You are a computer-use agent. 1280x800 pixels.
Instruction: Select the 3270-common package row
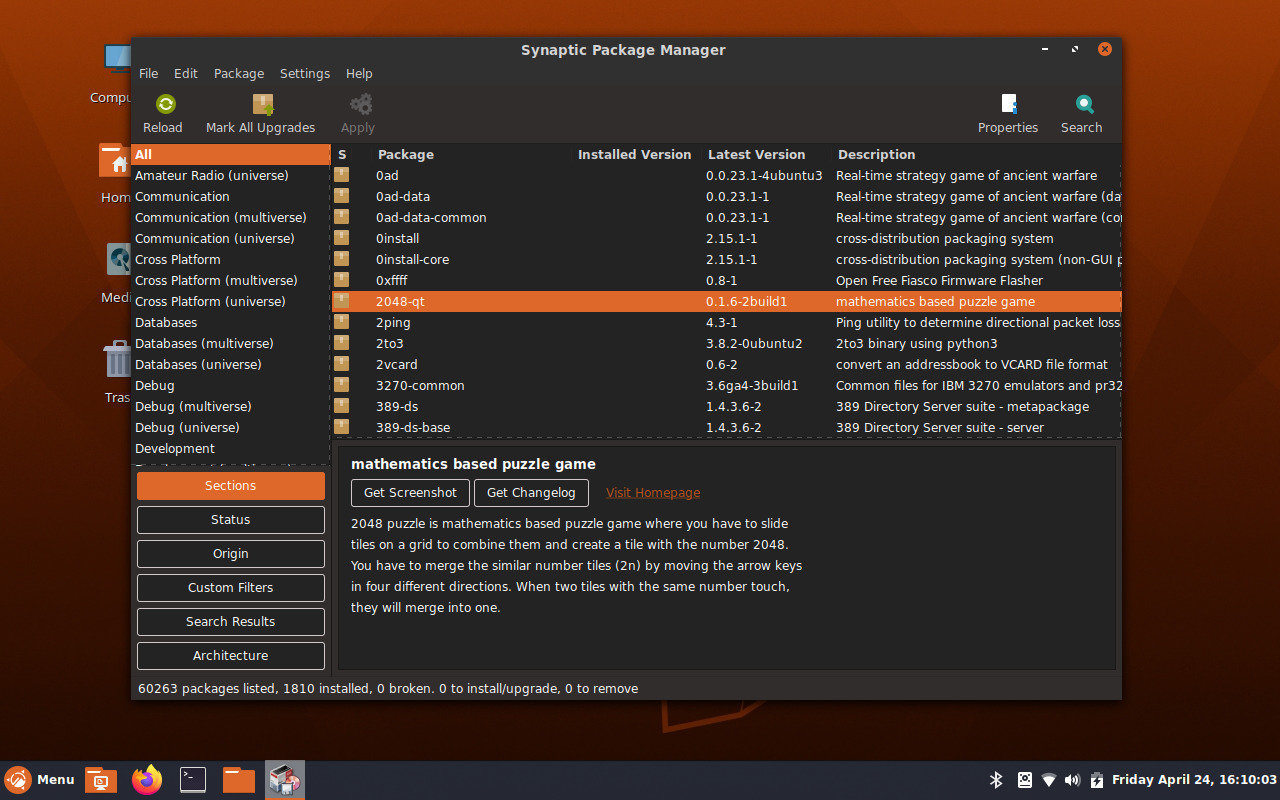pos(727,385)
